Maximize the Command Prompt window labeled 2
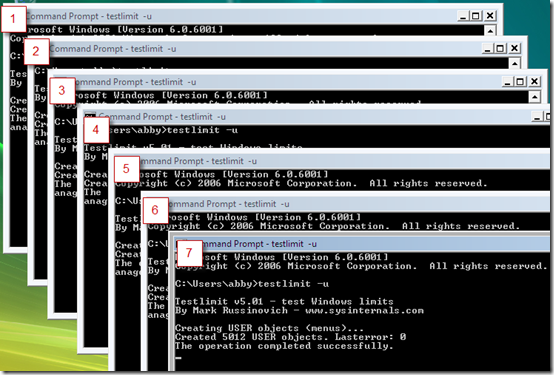 (500, 48)
